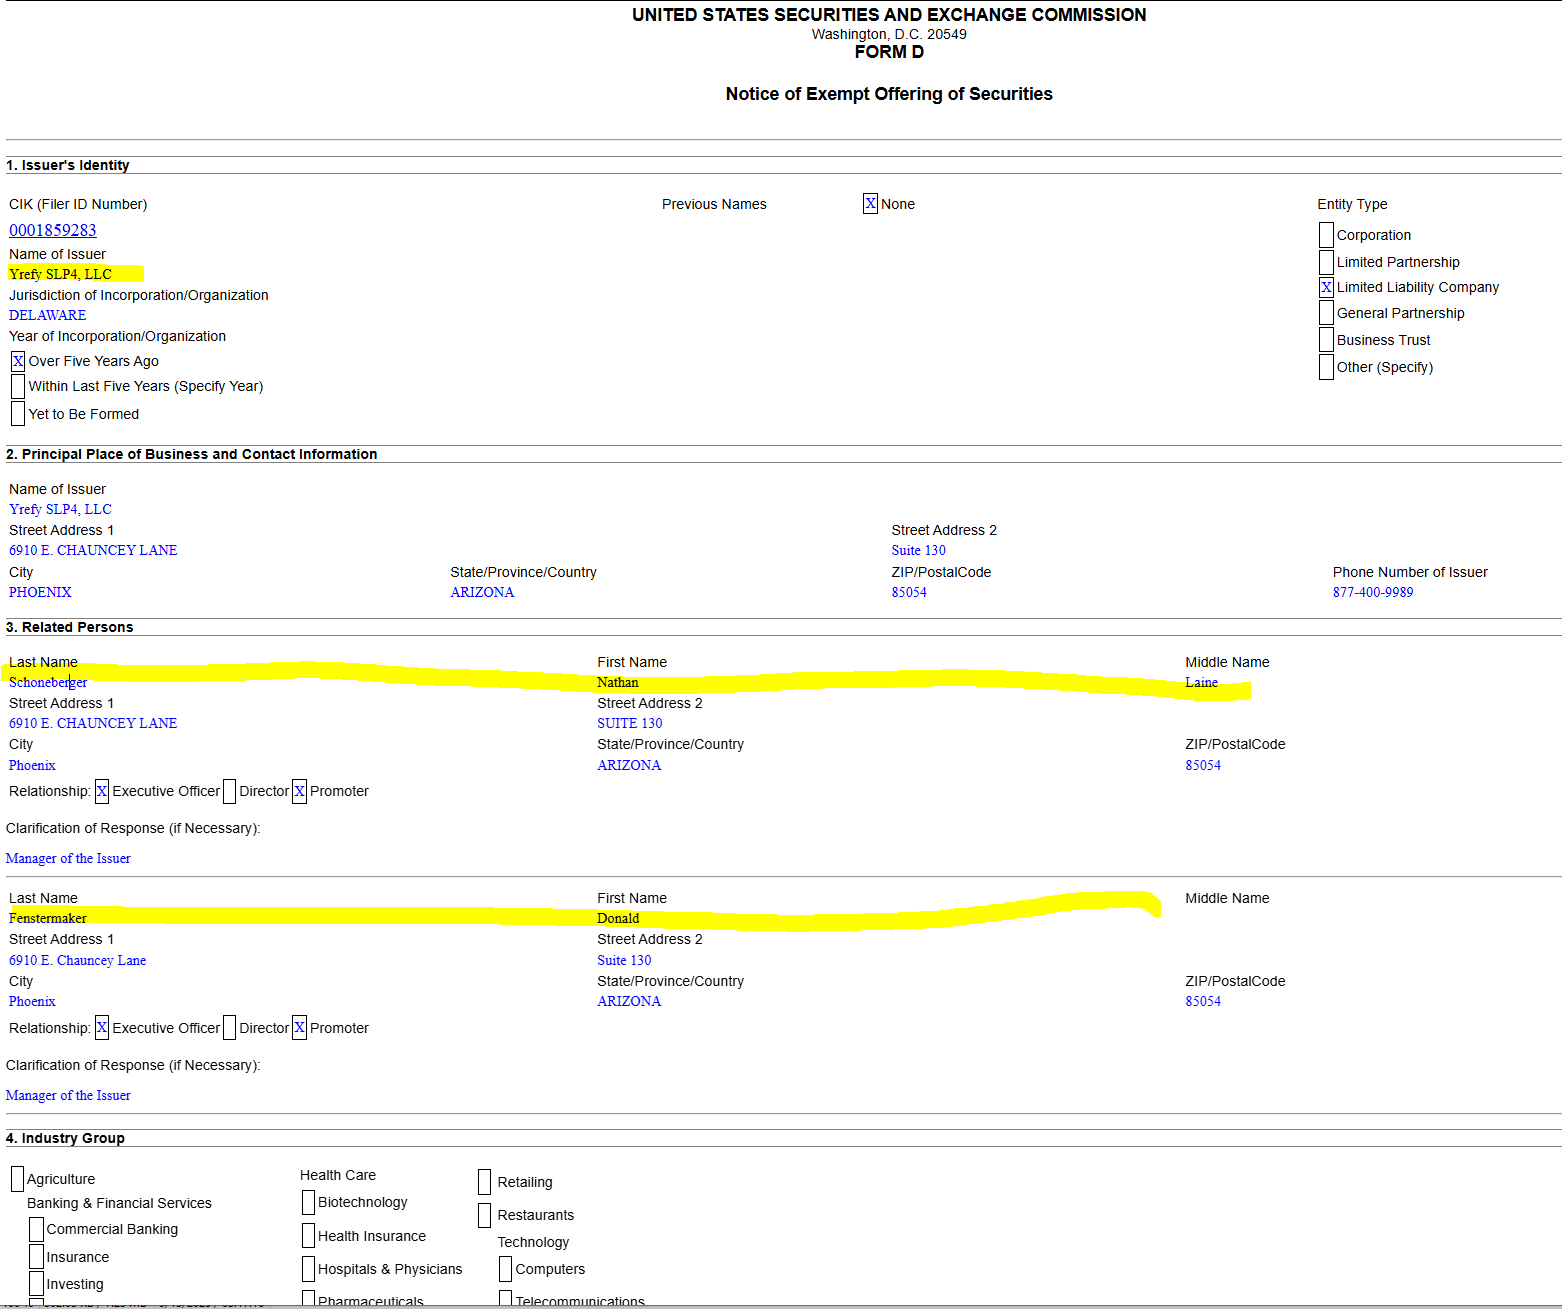Click issuer city value PHOENIX
The height and width of the screenshot is (1309, 1562).
[x=40, y=592]
